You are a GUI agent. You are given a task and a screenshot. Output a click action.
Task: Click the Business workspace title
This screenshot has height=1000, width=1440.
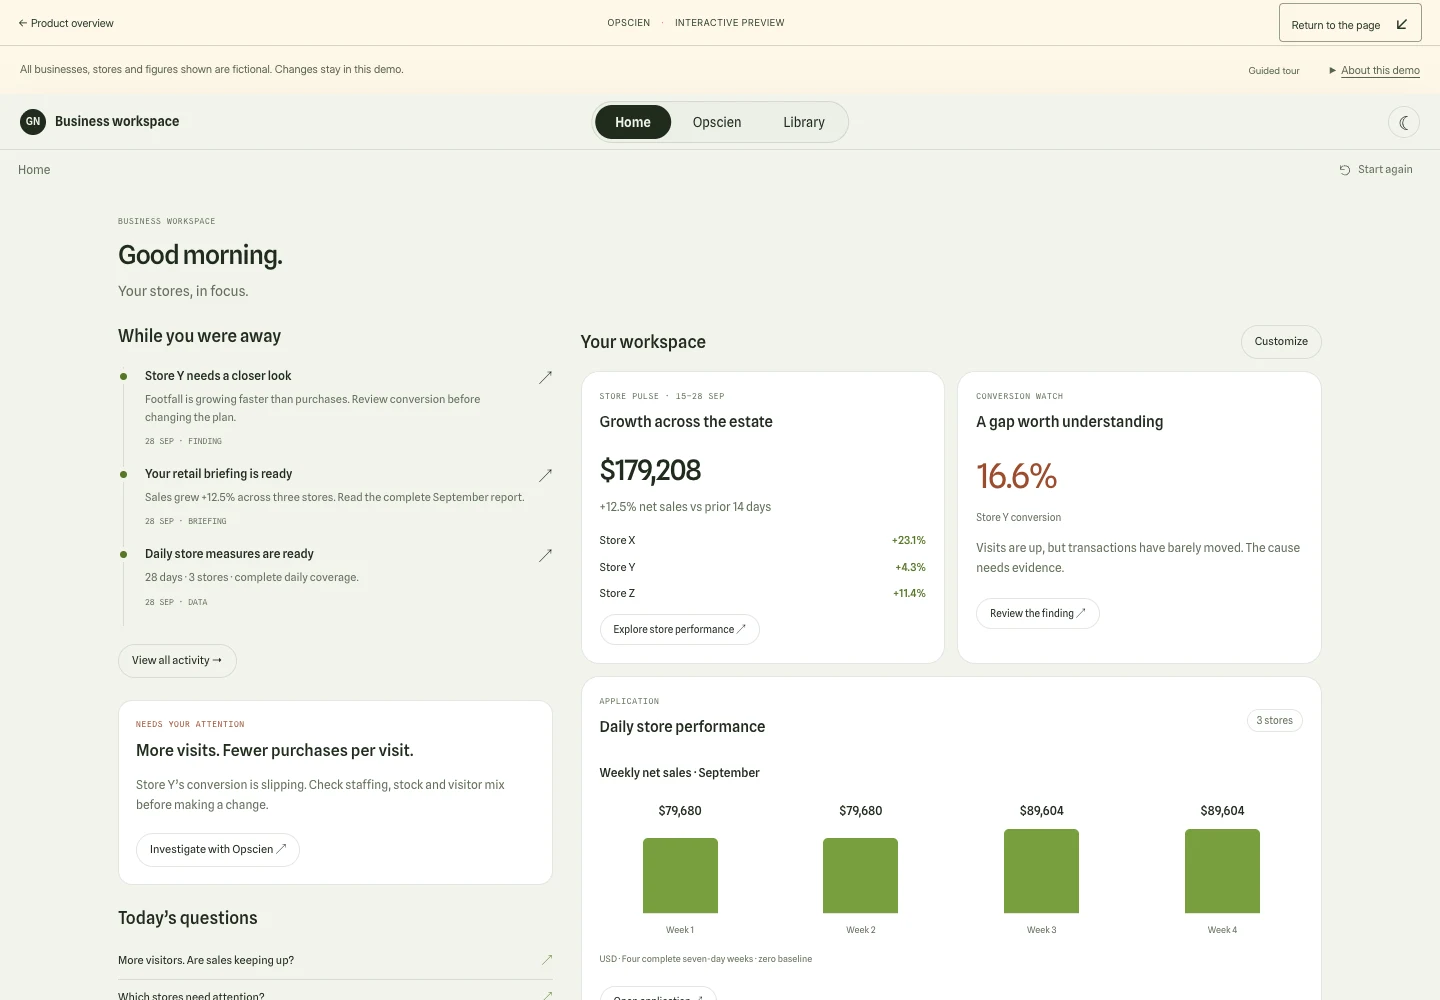point(117,122)
